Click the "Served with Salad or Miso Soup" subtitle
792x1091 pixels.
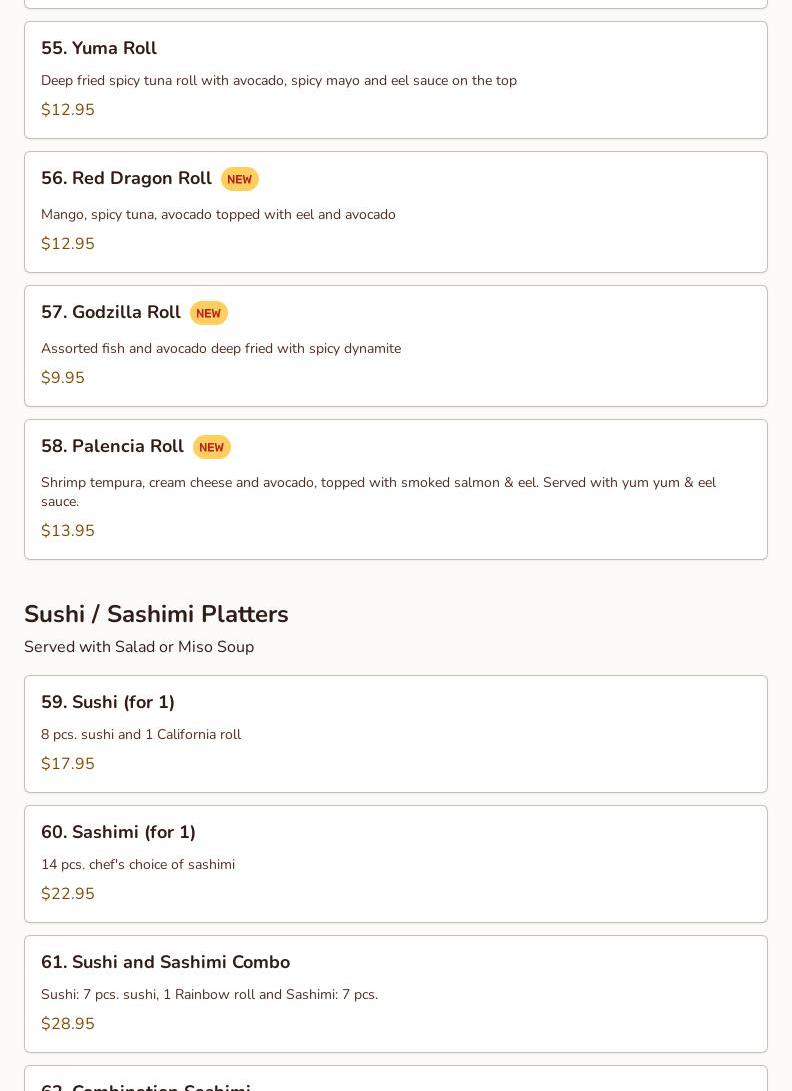139,647
